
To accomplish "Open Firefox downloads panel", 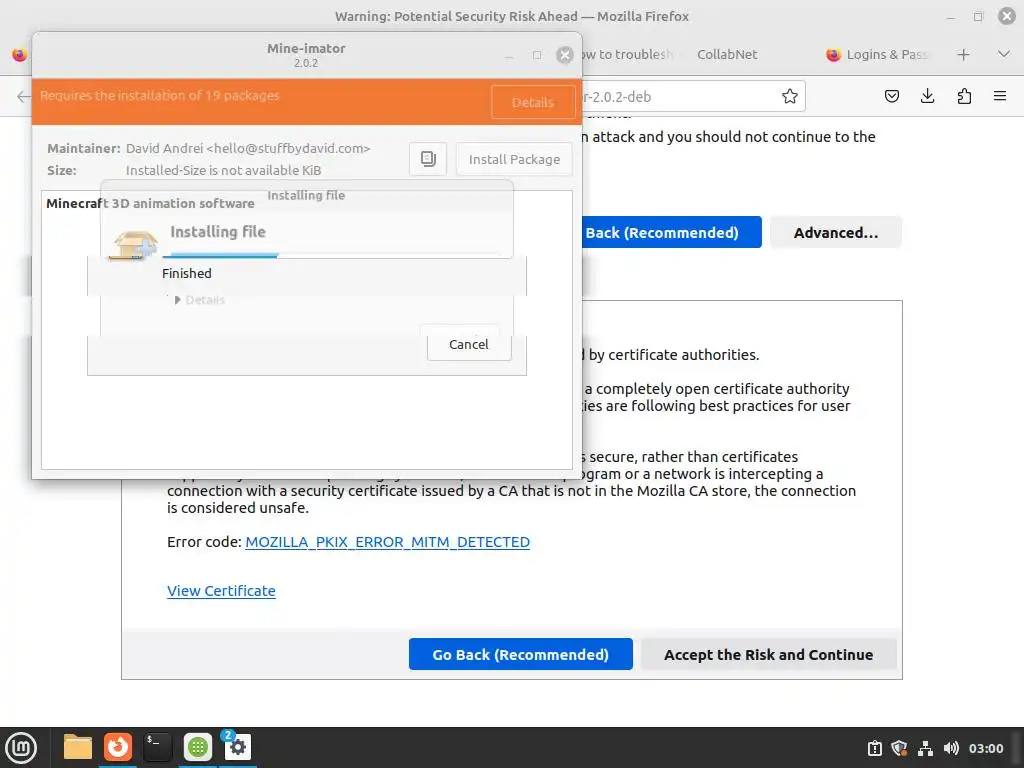I will pos(927,97).
